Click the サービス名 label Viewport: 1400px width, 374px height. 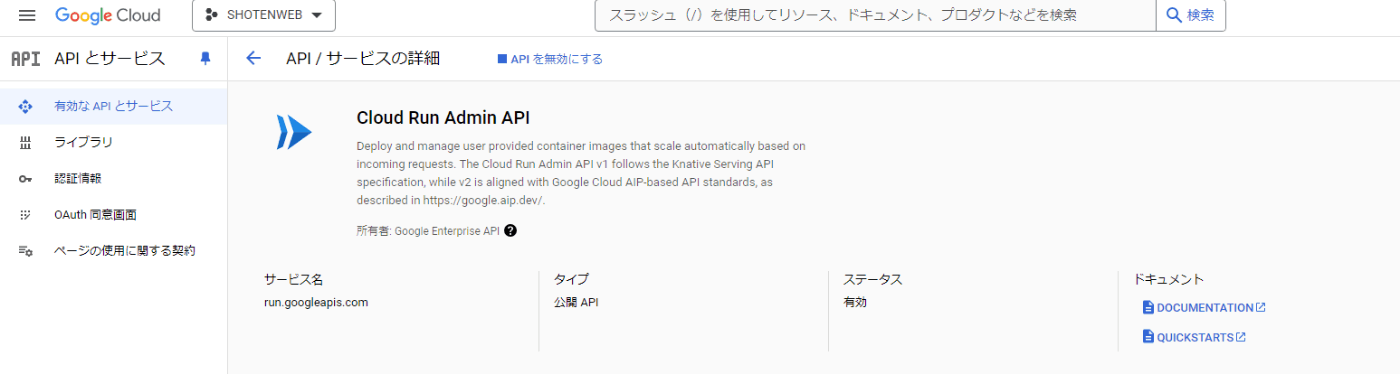click(293, 280)
